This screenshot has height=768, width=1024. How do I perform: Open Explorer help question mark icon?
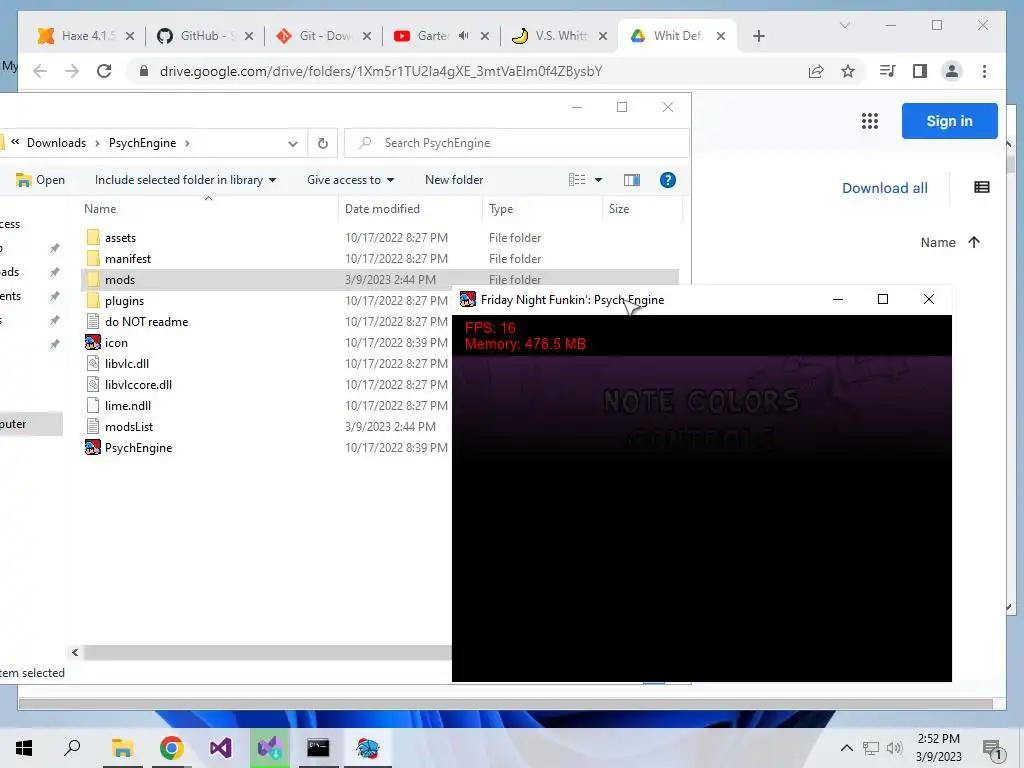tap(667, 180)
